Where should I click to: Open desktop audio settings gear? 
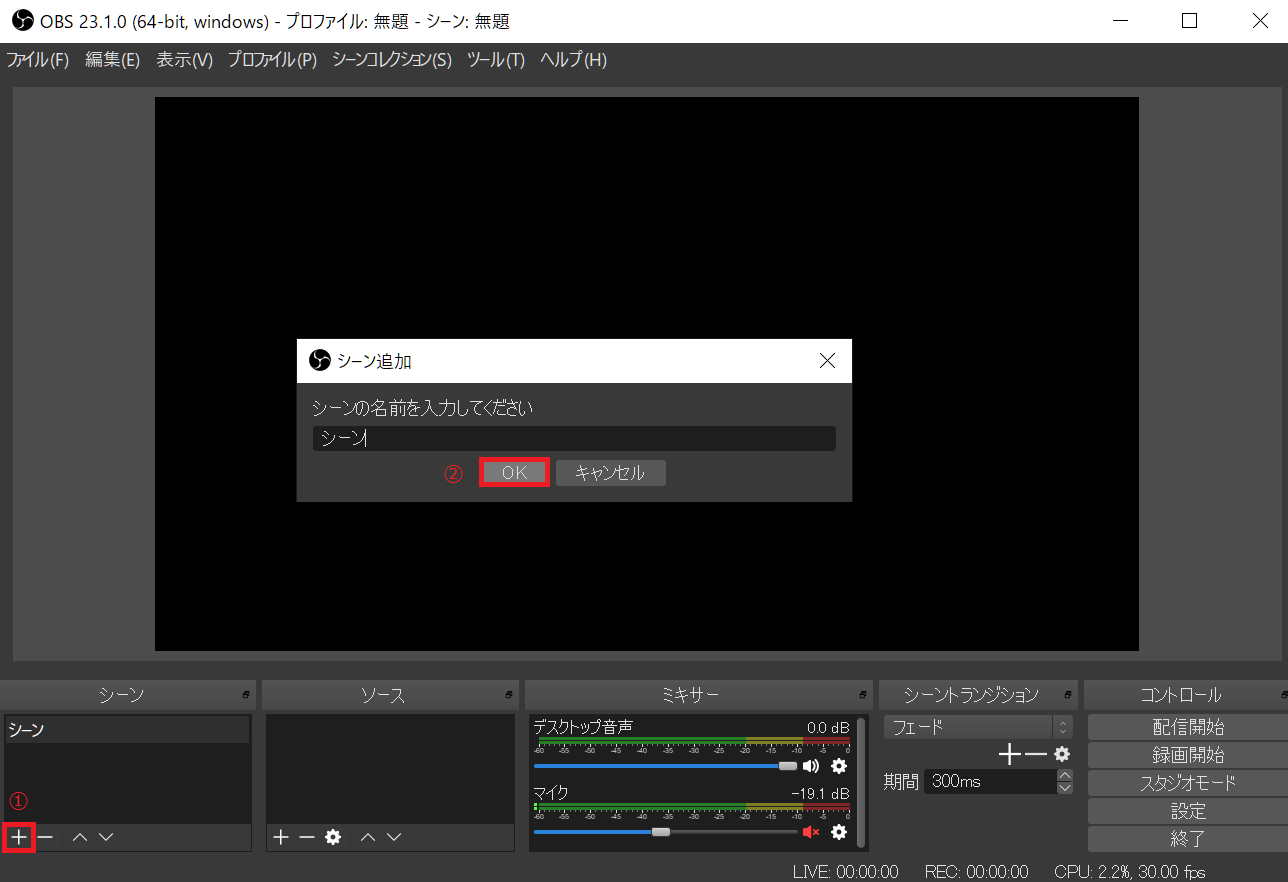[839, 766]
